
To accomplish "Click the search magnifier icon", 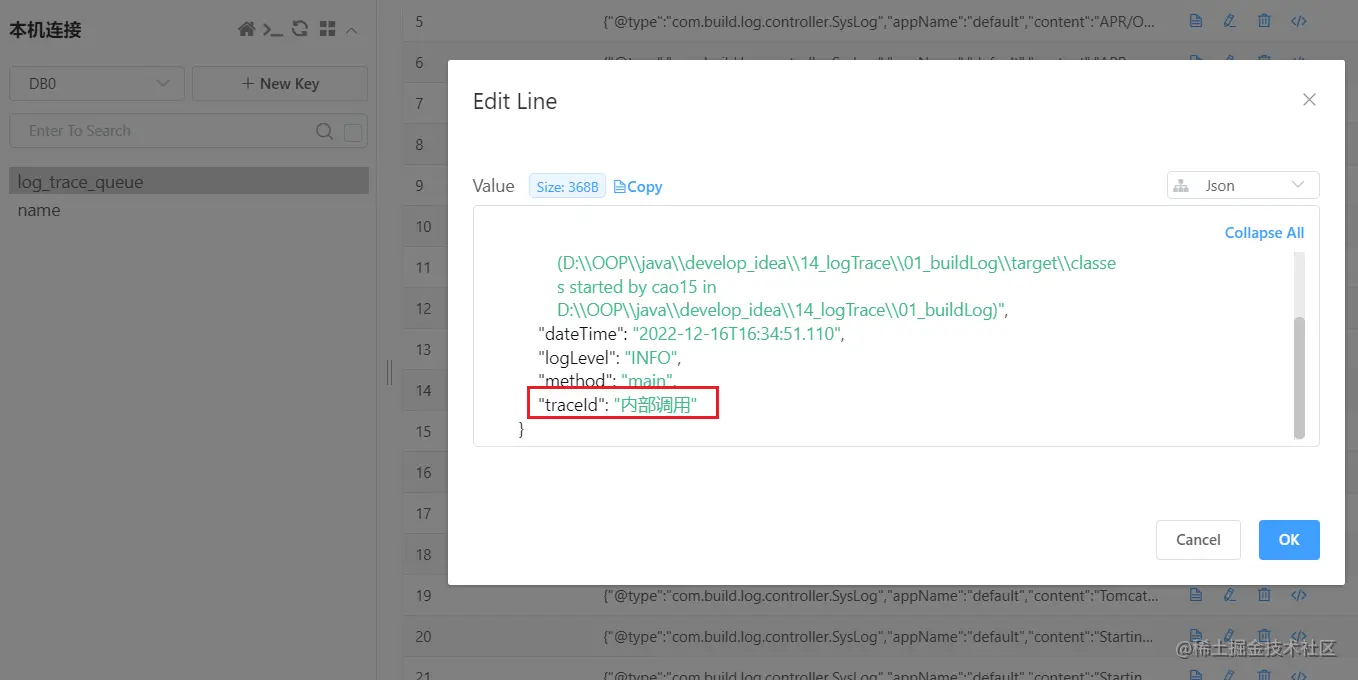I will click(x=324, y=131).
